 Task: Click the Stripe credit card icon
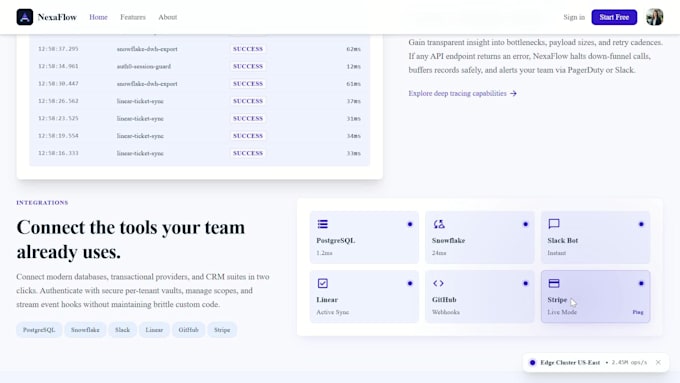click(x=554, y=283)
